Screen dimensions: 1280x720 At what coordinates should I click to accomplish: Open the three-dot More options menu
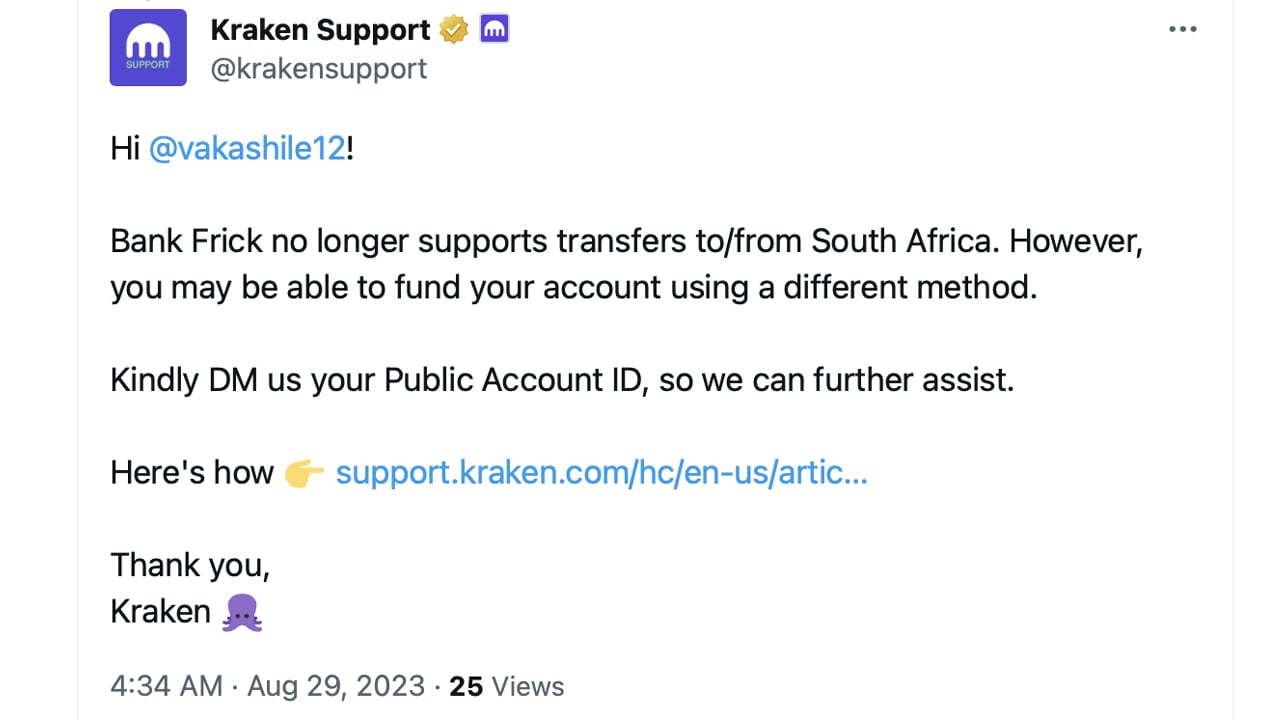point(1182,30)
